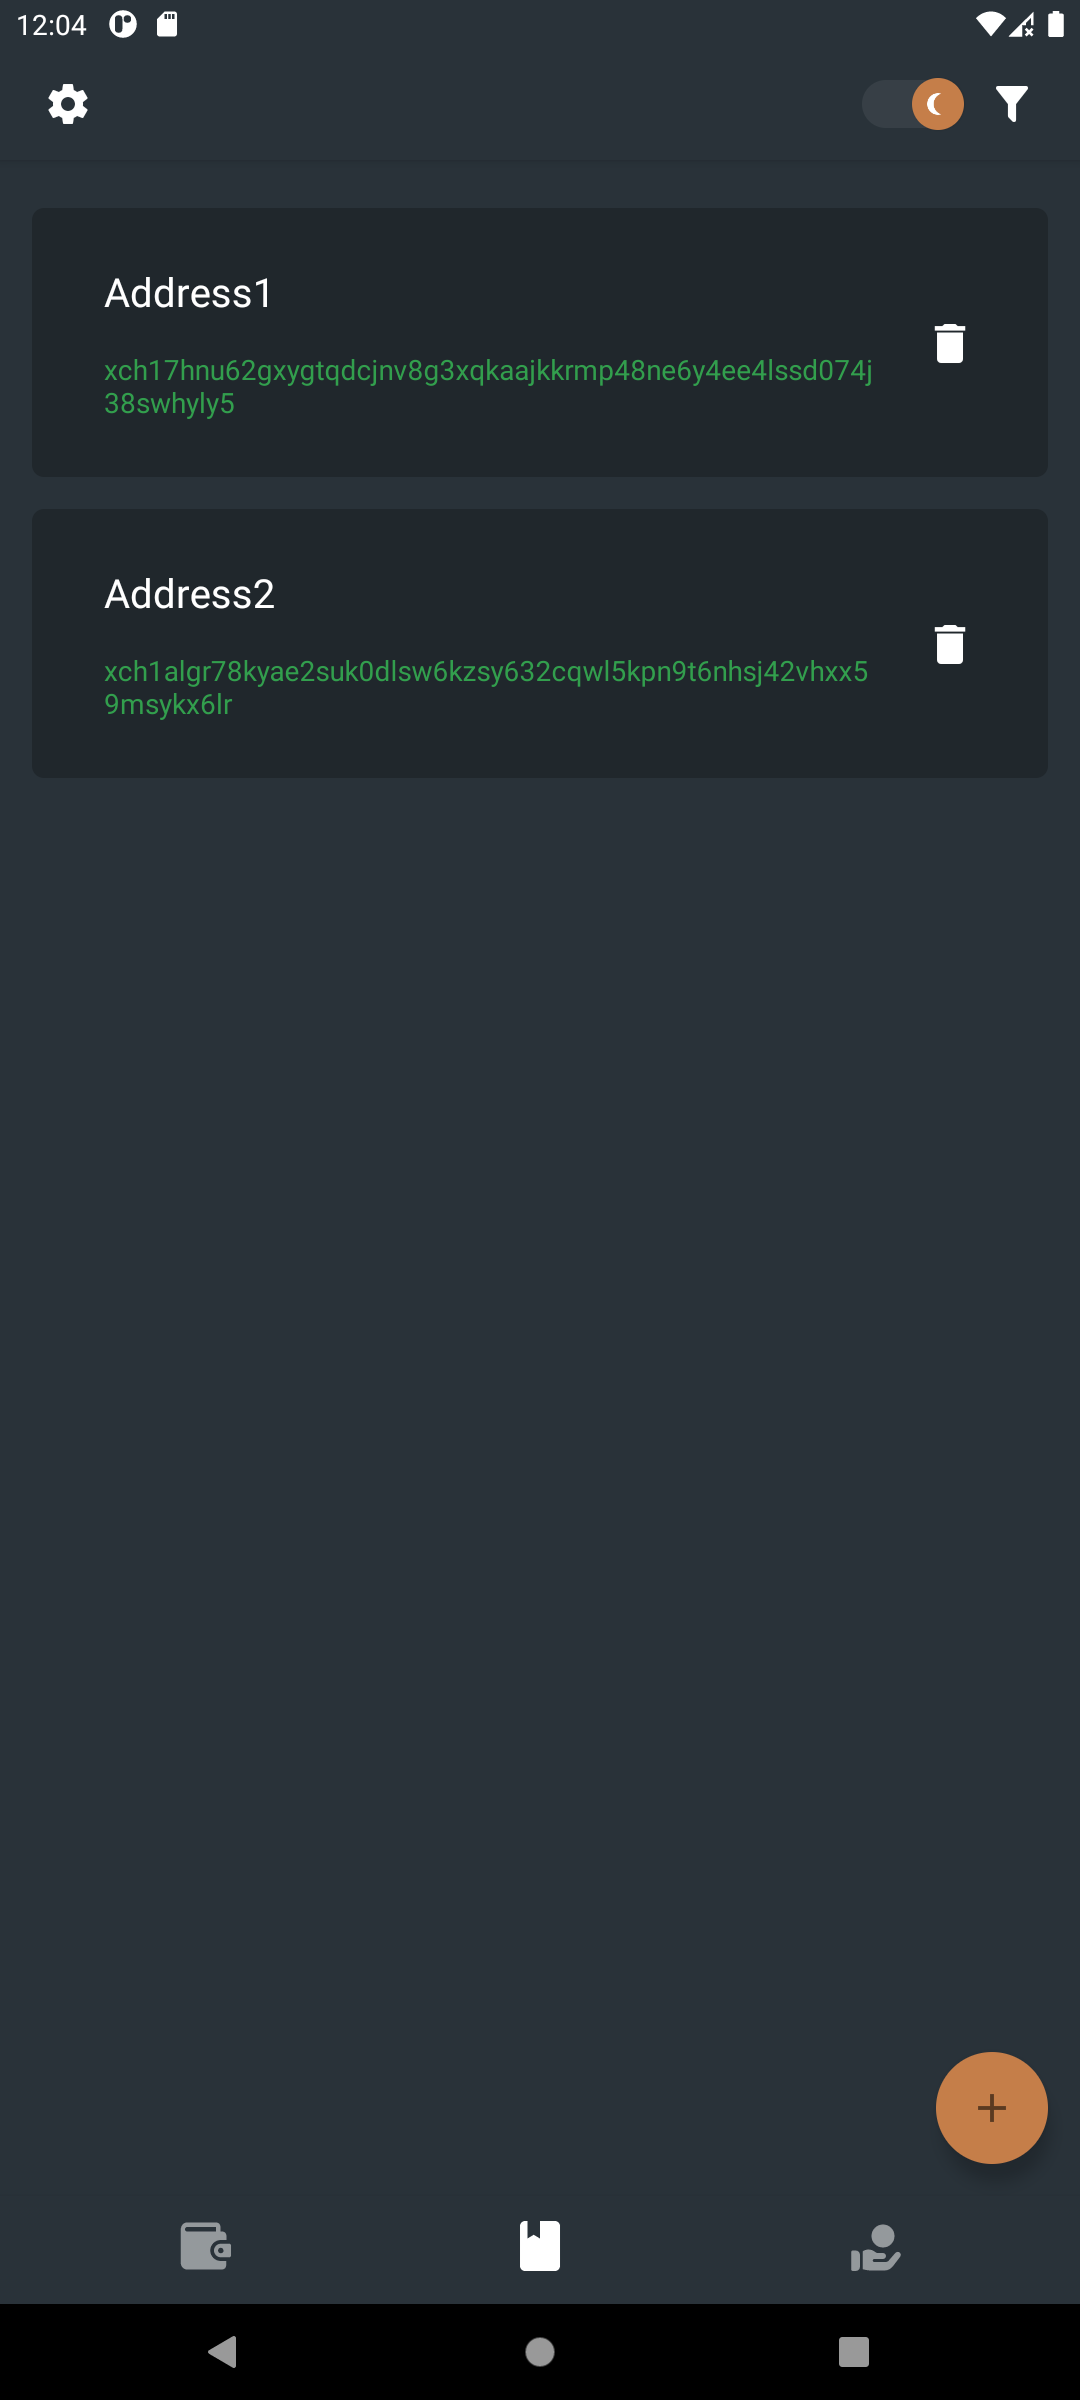This screenshot has height=2400, width=1080.
Task: Open the Address1 card
Action: click(540, 342)
